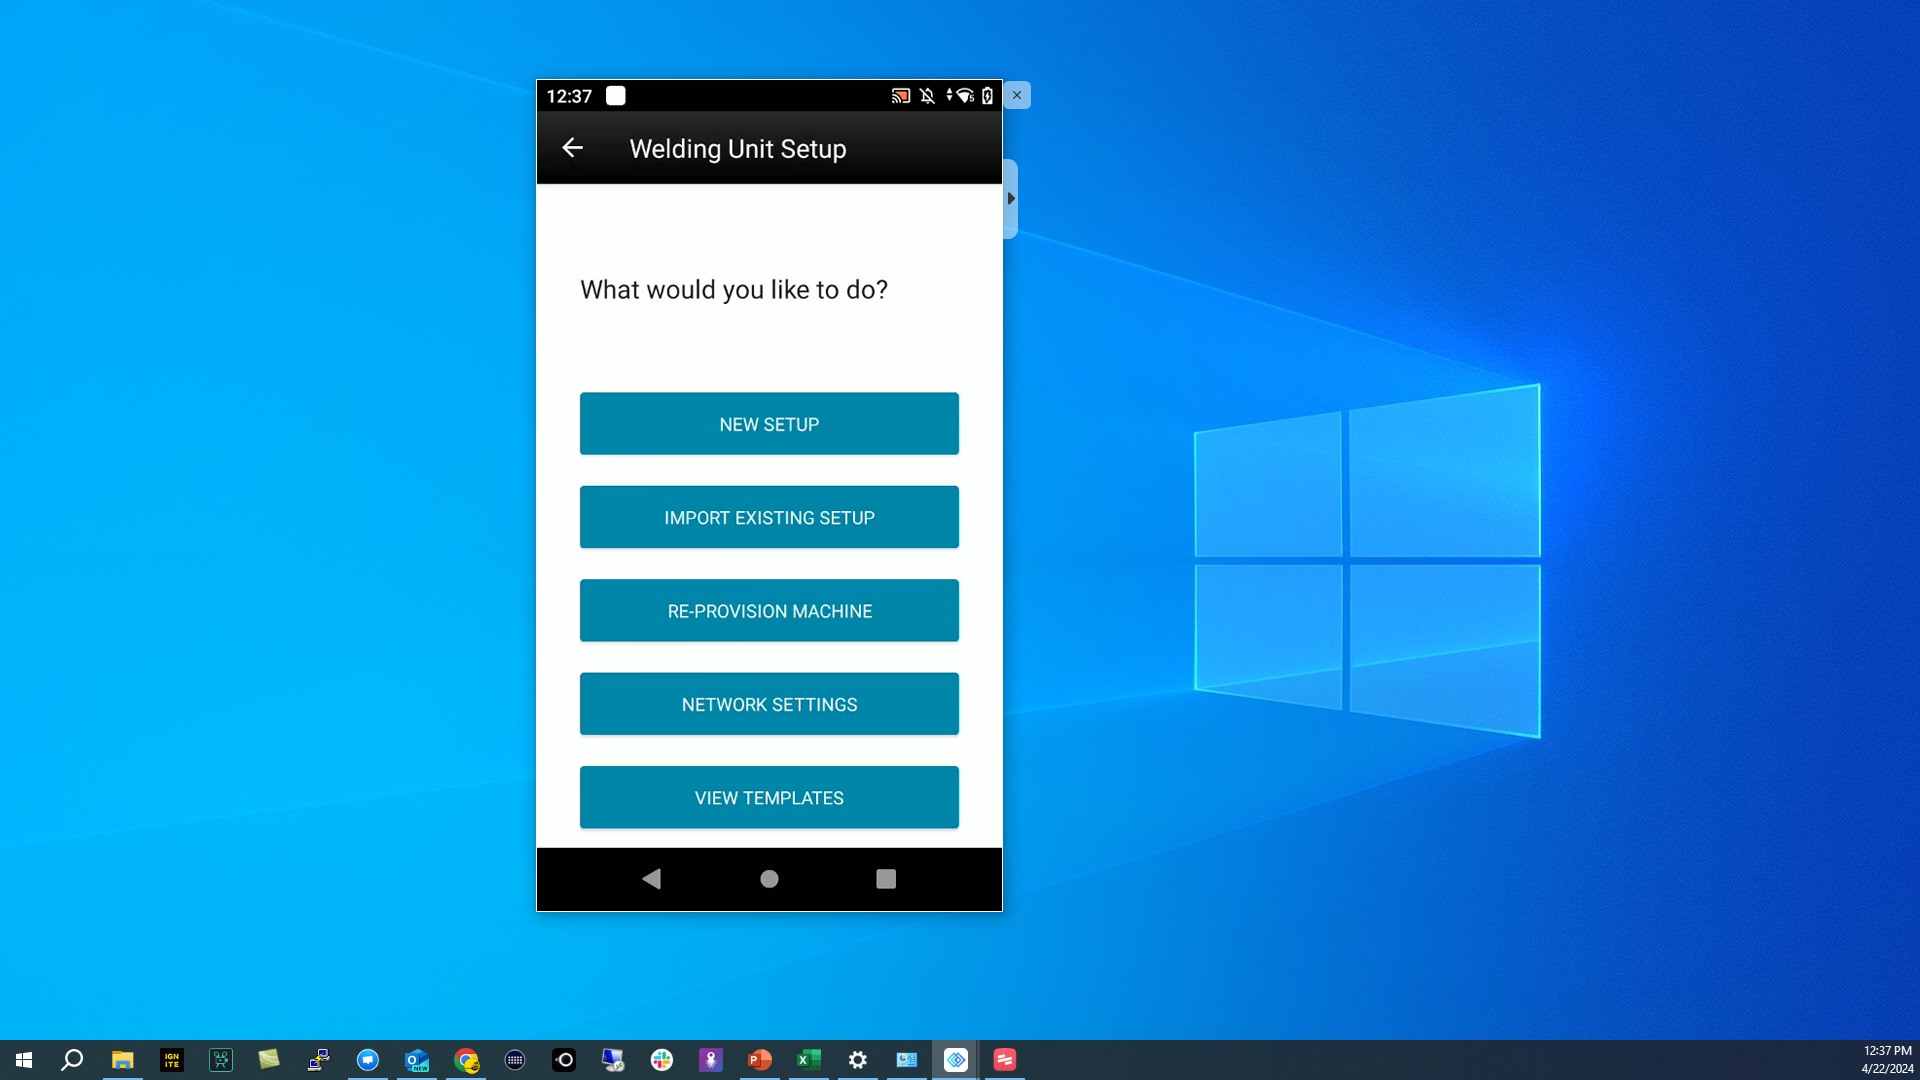Tap the white square notification icon
The image size is (1920, 1080).
coord(616,96)
